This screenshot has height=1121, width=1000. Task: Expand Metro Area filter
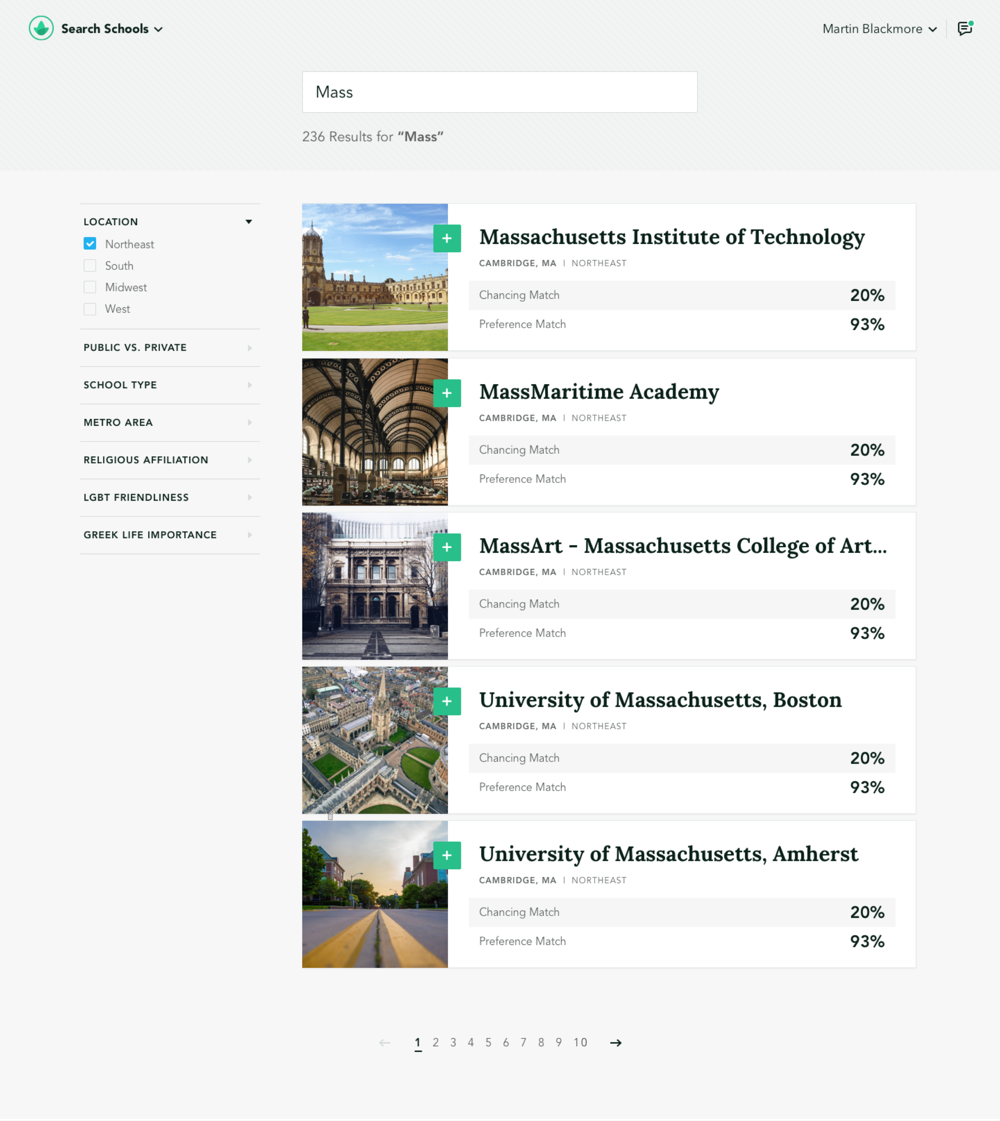(x=169, y=423)
